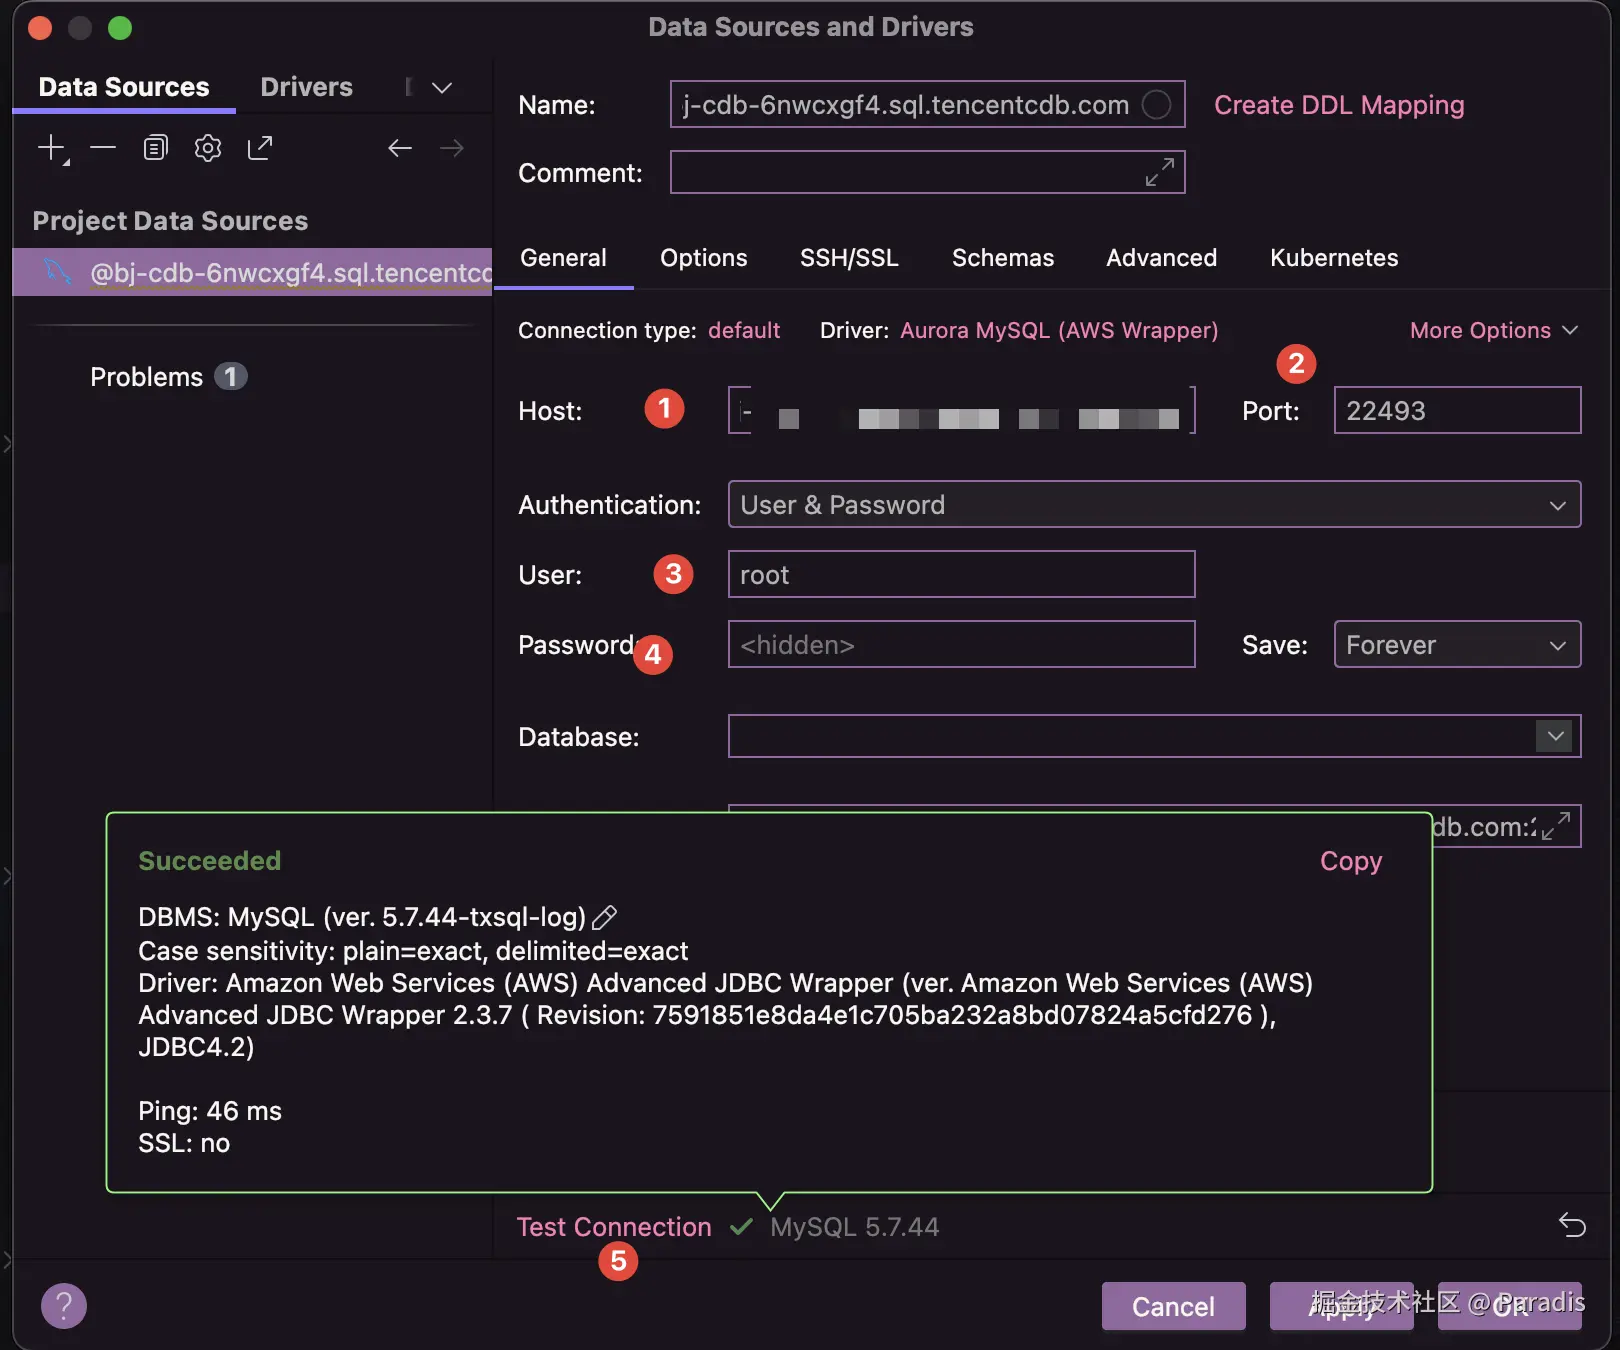Viewport: 1620px width, 1350px height.
Task: Run Test Connection
Action: 612,1227
